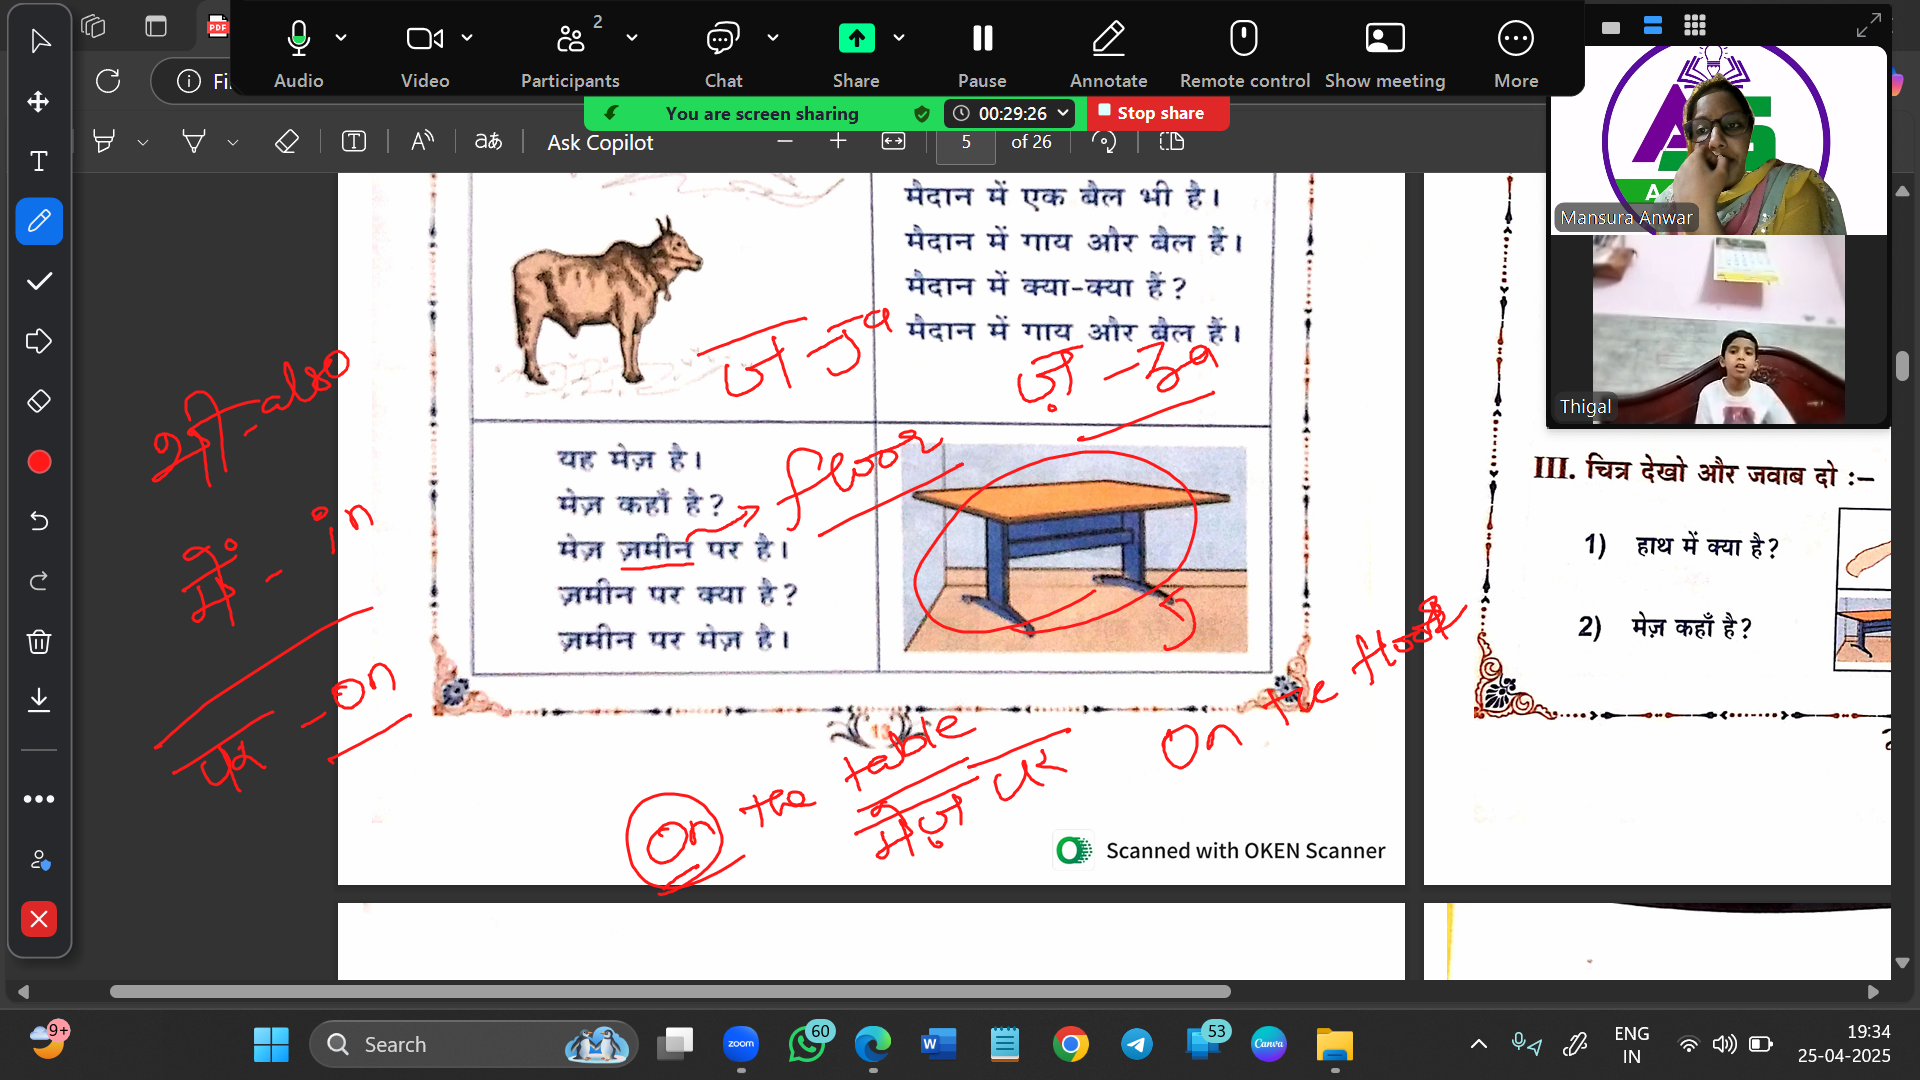Mute microphone via Audio button
Viewport: 1920px width, 1080px height.
coord(298,52)
